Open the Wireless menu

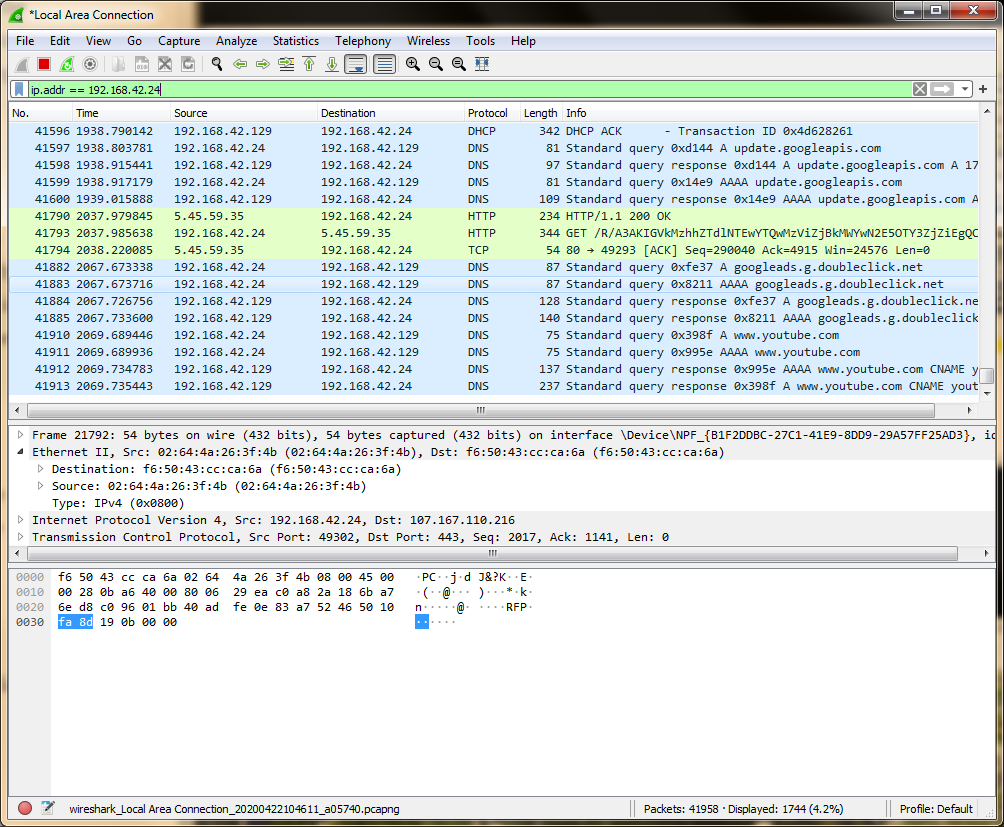pos(428,41)
